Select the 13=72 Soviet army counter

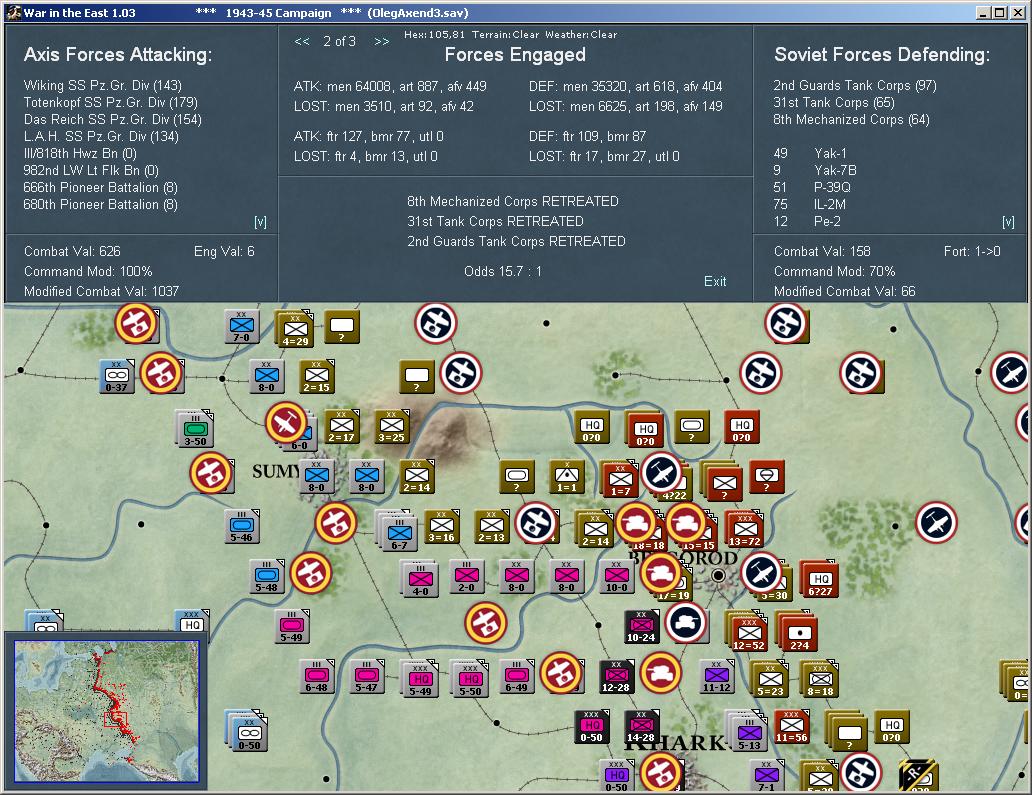(745, 530)
